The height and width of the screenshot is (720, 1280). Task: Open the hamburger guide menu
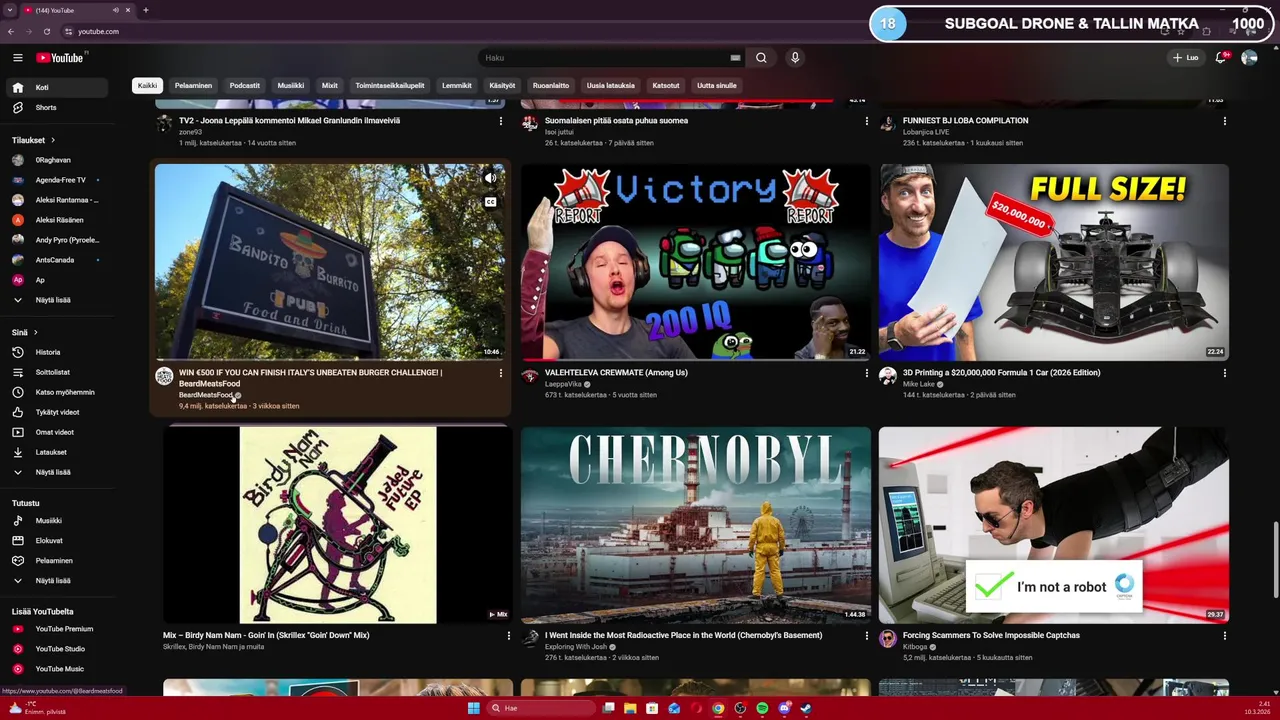tap(17, 58)
